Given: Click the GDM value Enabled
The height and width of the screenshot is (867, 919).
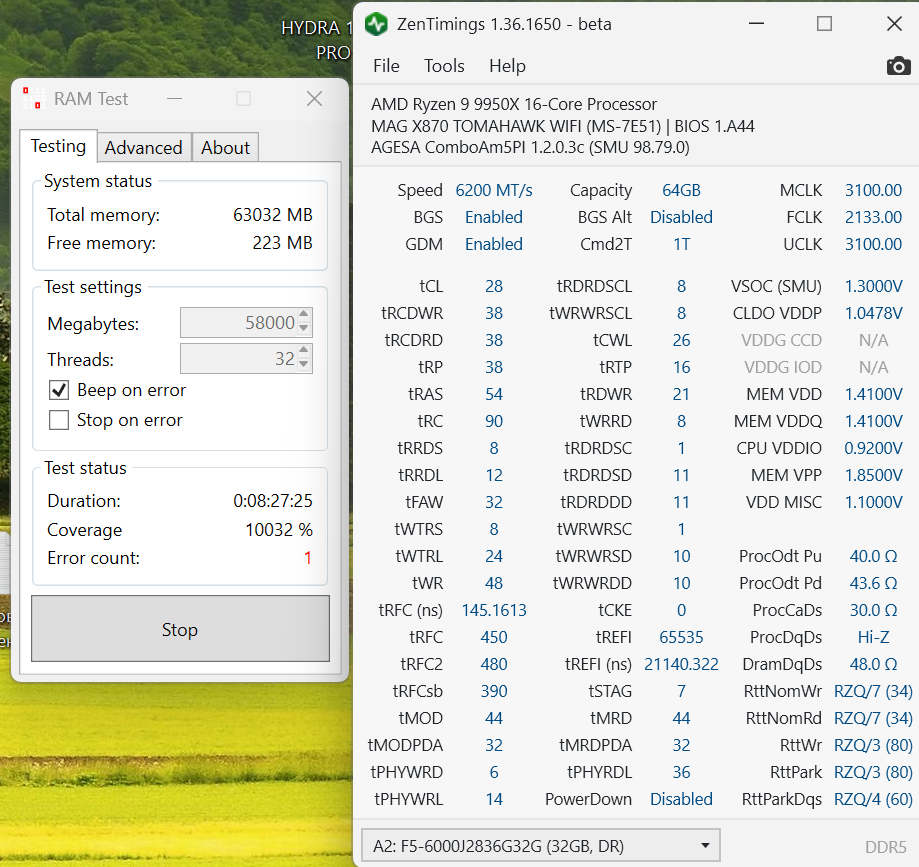Looking at the screenshot, I should [x=494, y=244].
